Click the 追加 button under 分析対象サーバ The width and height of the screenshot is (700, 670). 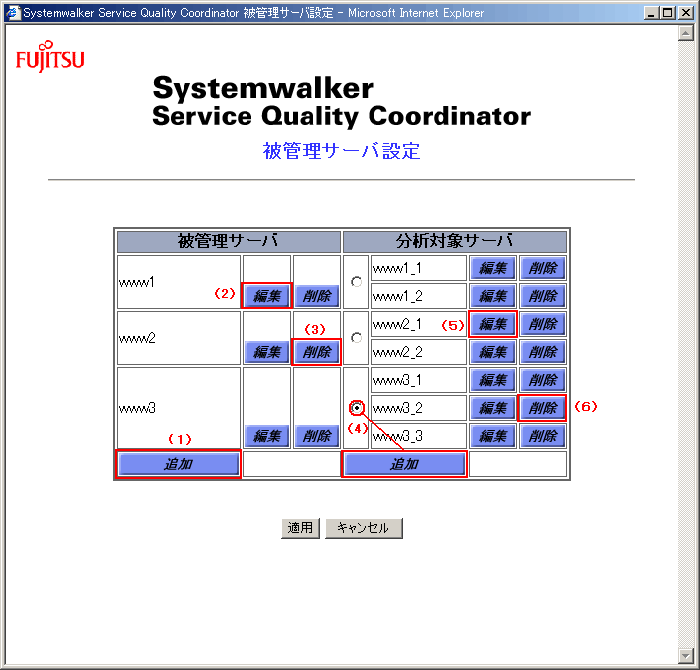[404, 464]
